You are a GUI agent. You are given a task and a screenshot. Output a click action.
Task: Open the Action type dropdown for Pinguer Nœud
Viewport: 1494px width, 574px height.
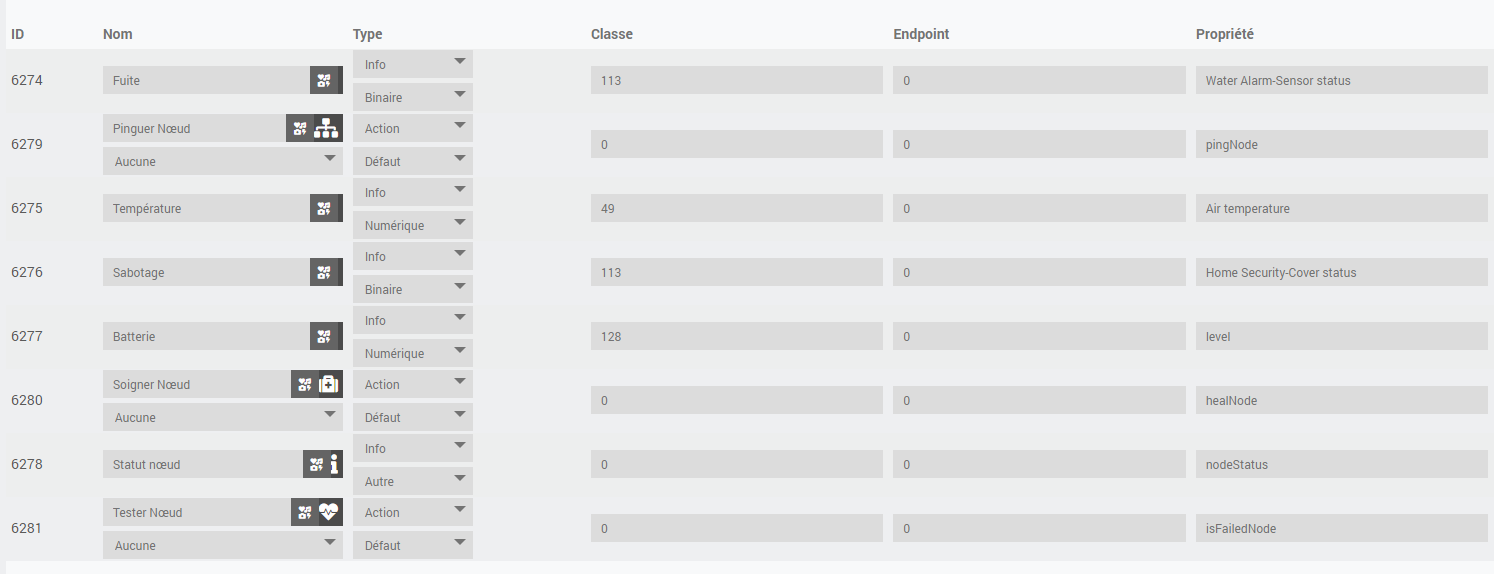pos(413,128)
